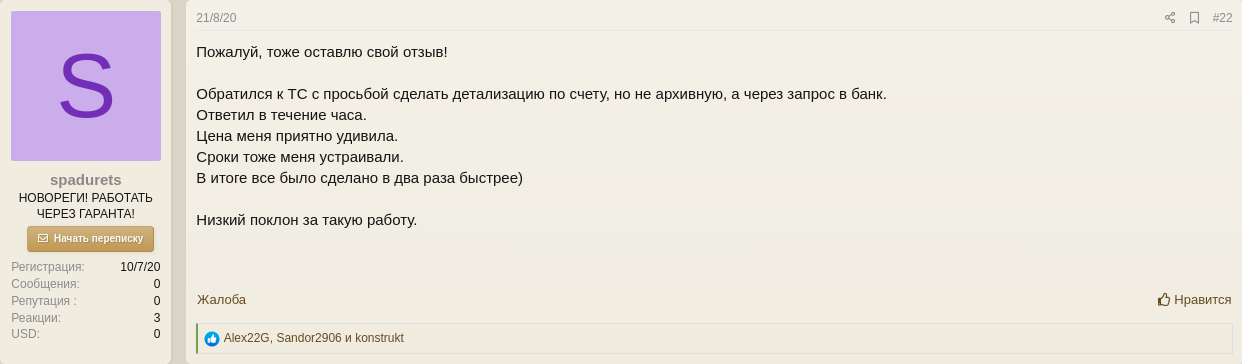Open the profile of Alex22G in reactions

point(246,338)
